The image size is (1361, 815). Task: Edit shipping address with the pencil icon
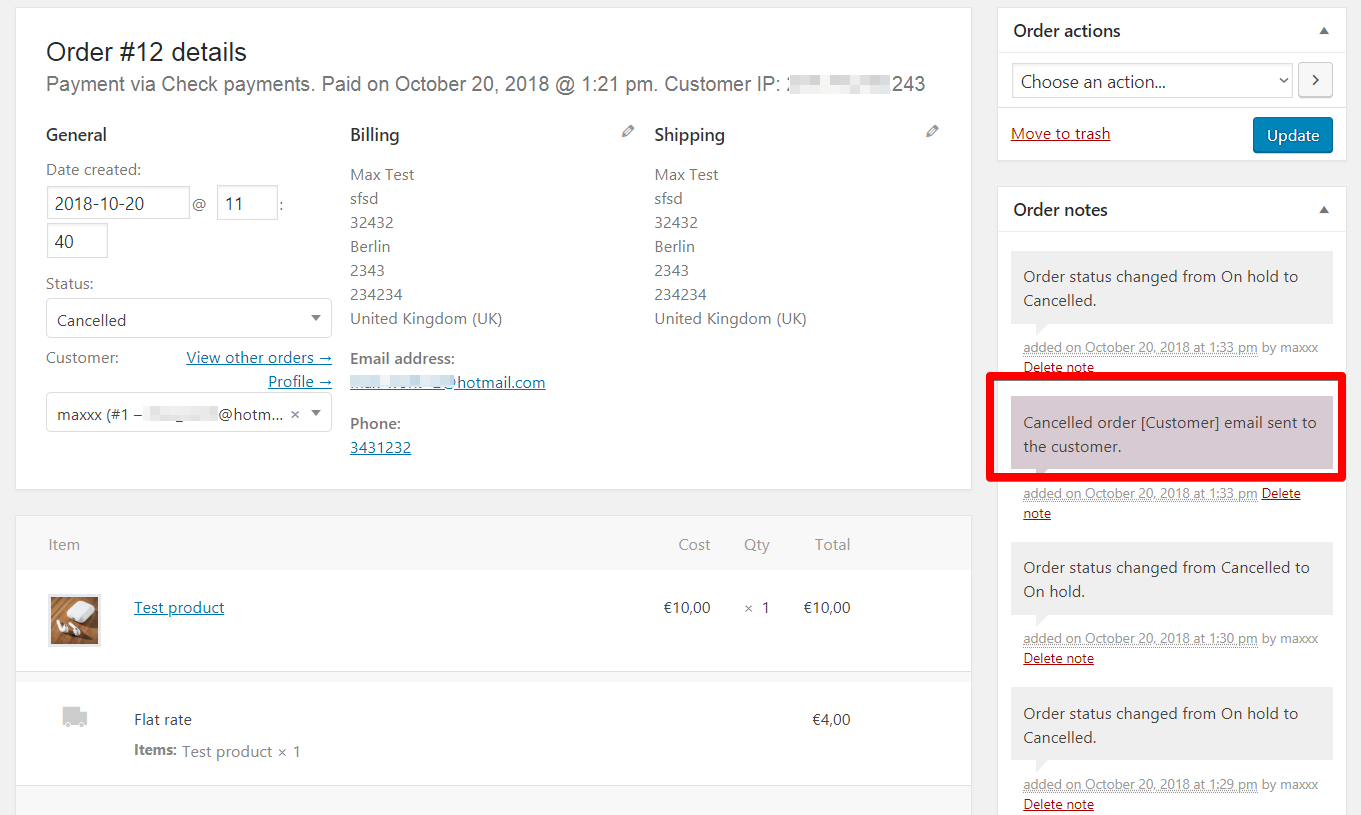[932, 131]
